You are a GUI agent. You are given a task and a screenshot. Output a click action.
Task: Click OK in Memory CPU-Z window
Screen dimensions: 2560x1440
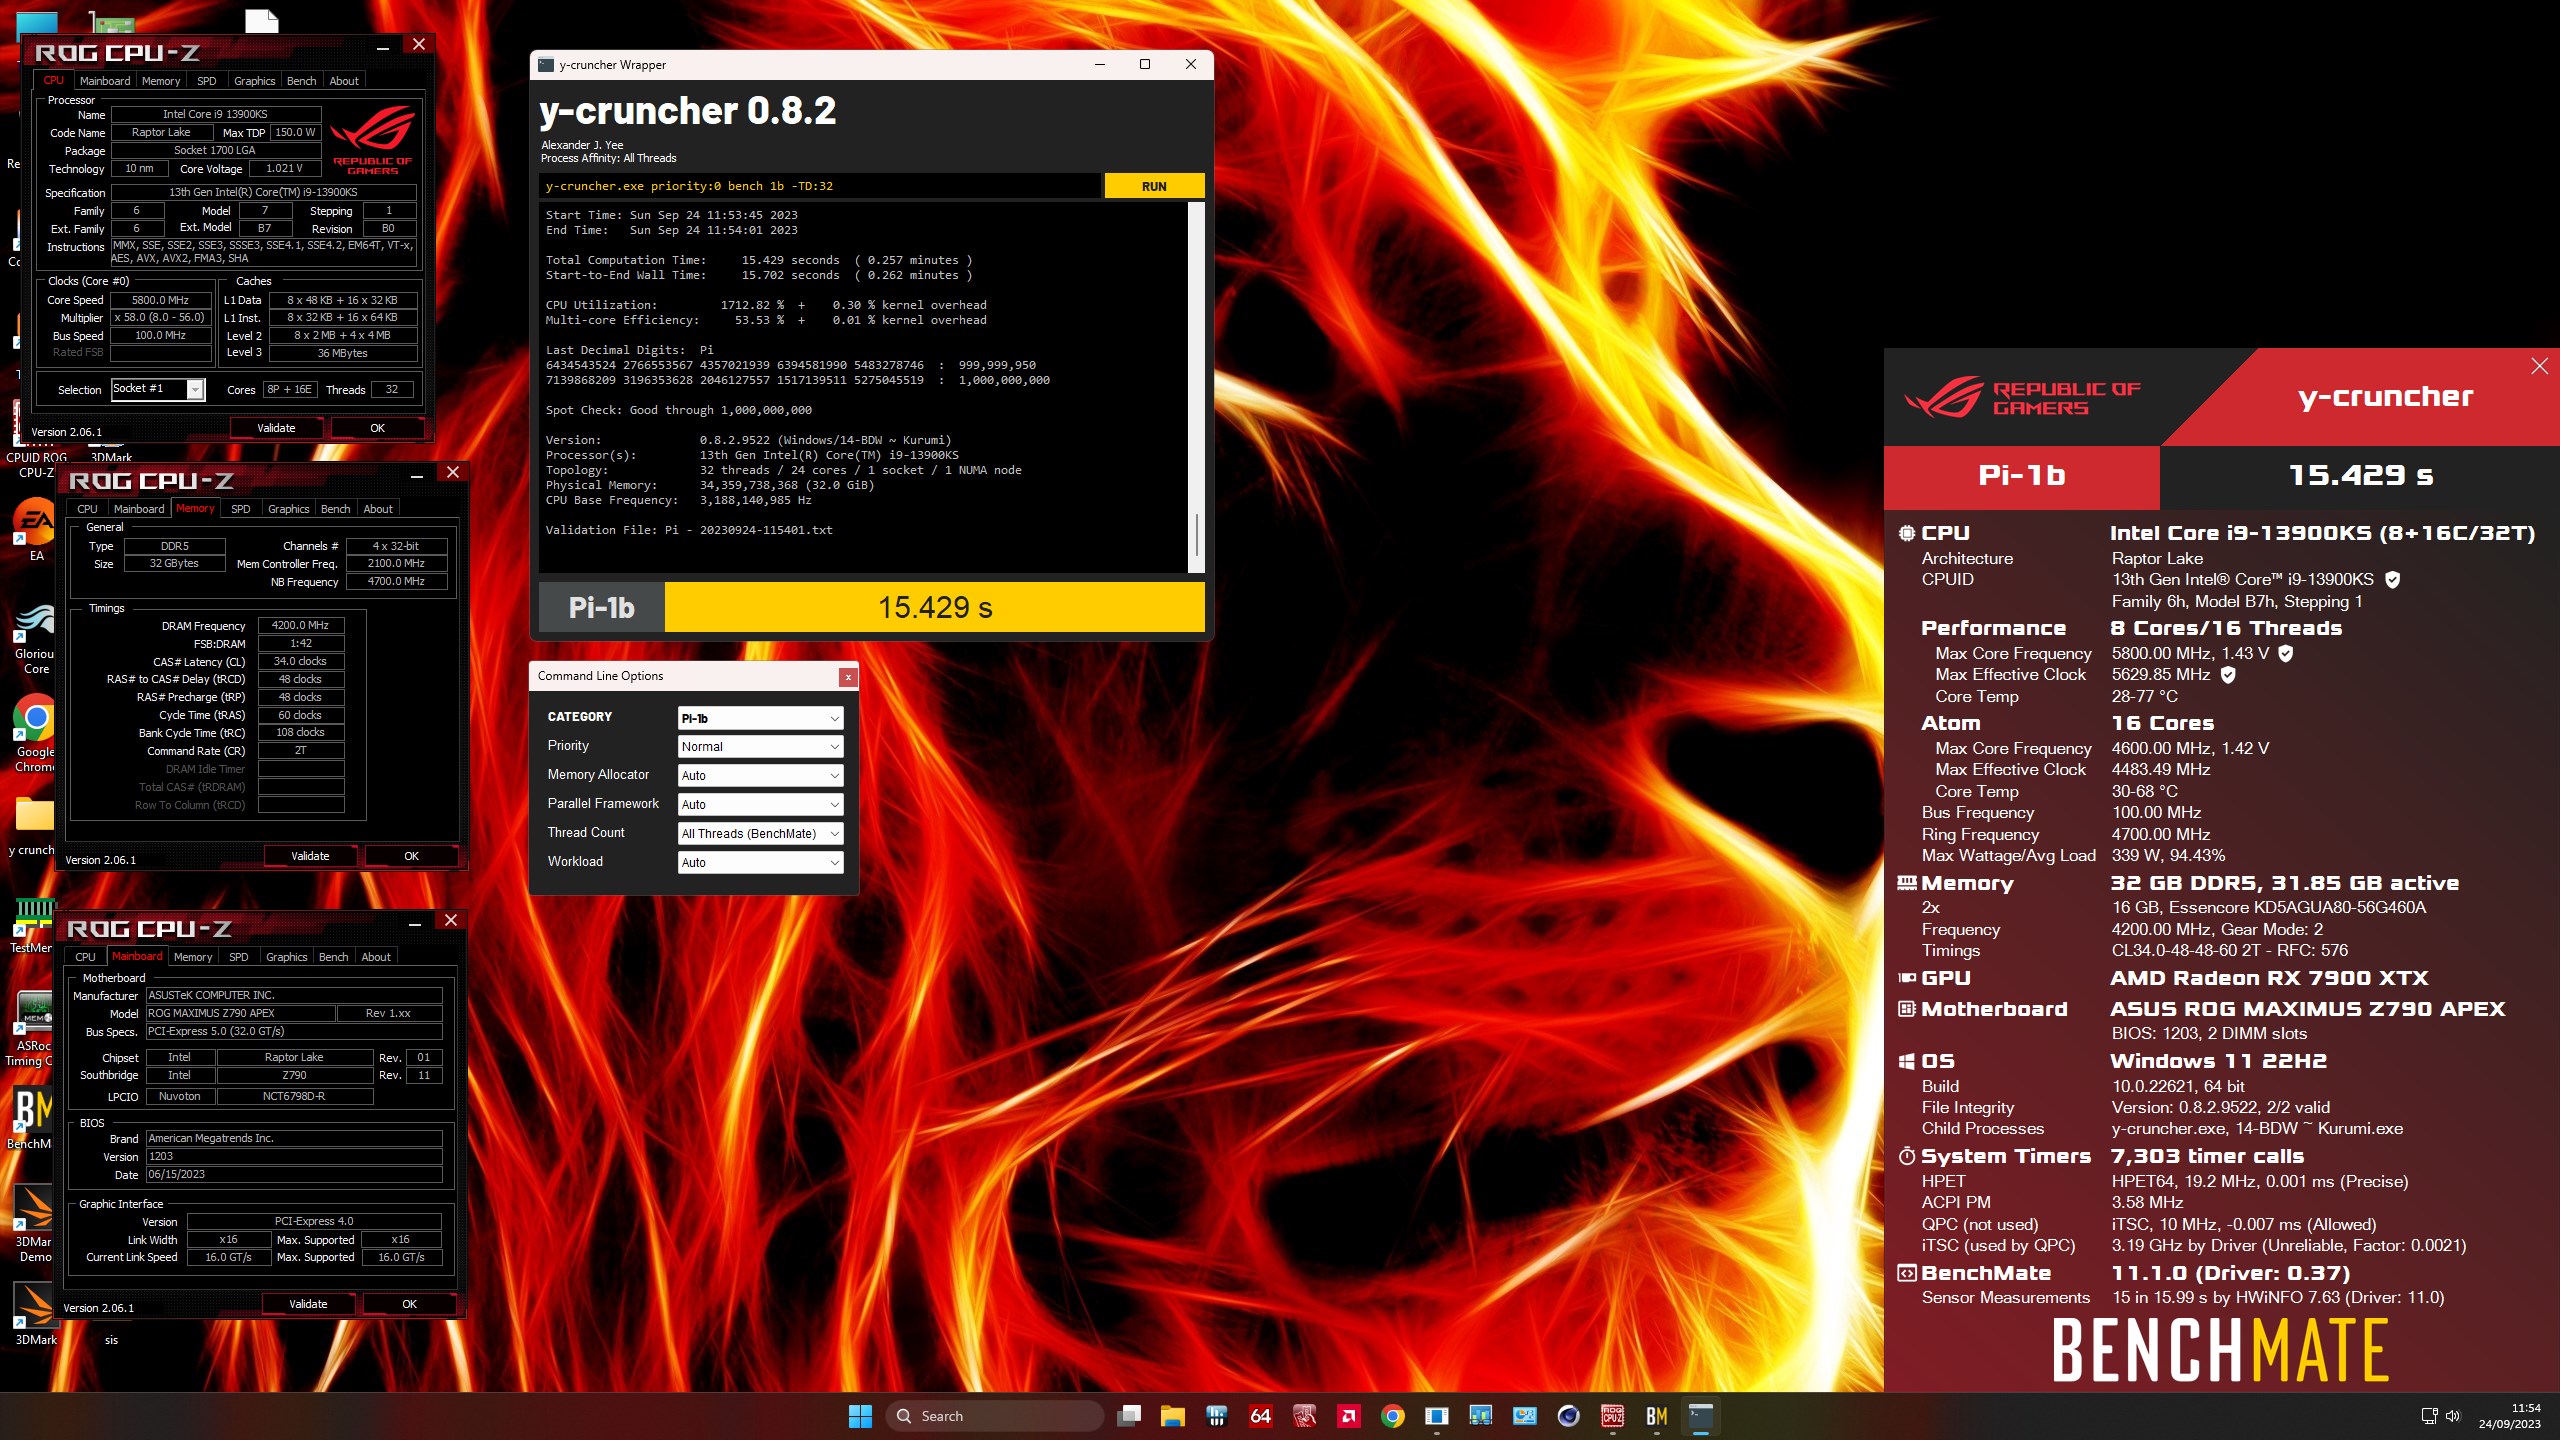coord(411,856)
